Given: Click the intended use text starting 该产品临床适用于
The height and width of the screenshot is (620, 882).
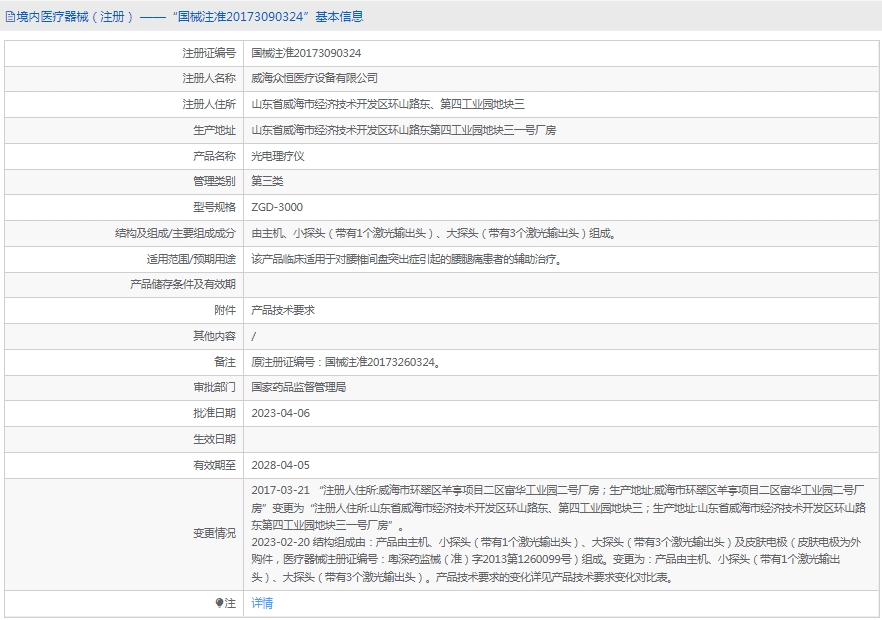Looking at the screenshot, I should (x=407, y=259).
